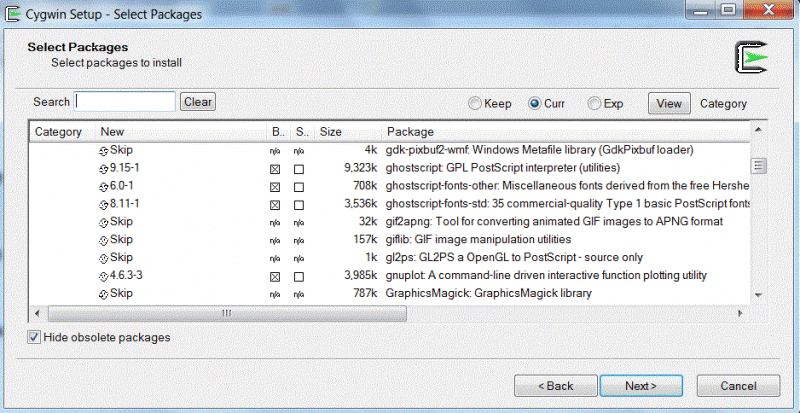The width and height of the screenshot is (800, 413).
Task: Click the cycle icon for gnuplot 4.6.3-3
Action: (104, 277)
